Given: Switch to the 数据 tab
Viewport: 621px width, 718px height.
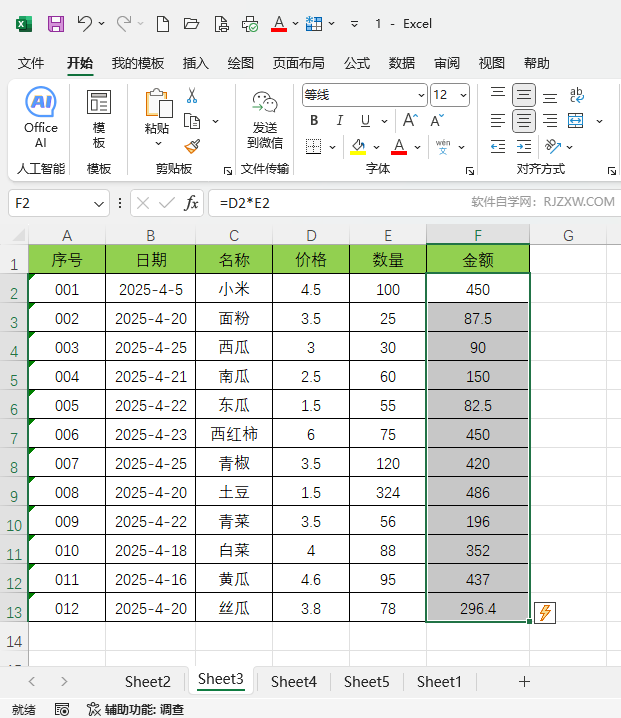Looking at the screenshot, I should pos(402,63).
